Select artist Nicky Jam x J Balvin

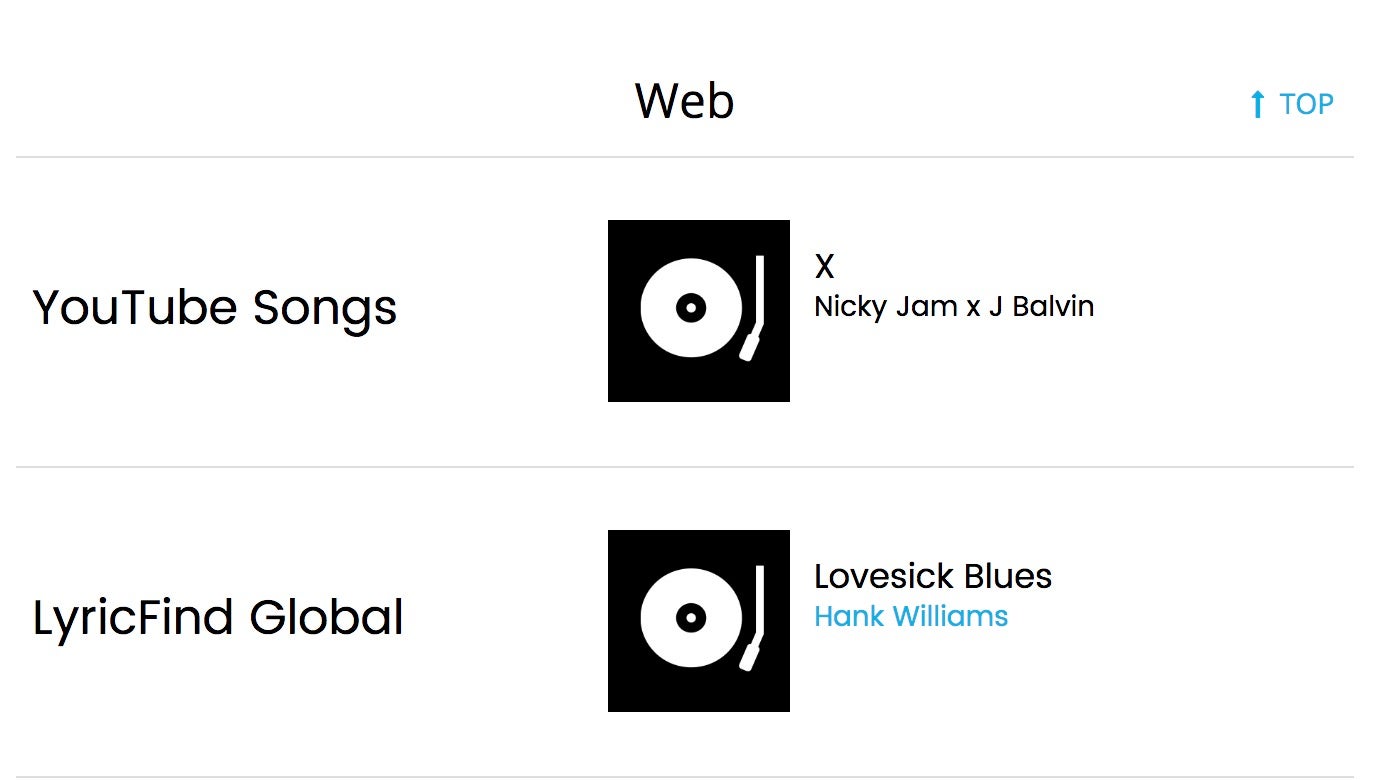coord(954,306)
